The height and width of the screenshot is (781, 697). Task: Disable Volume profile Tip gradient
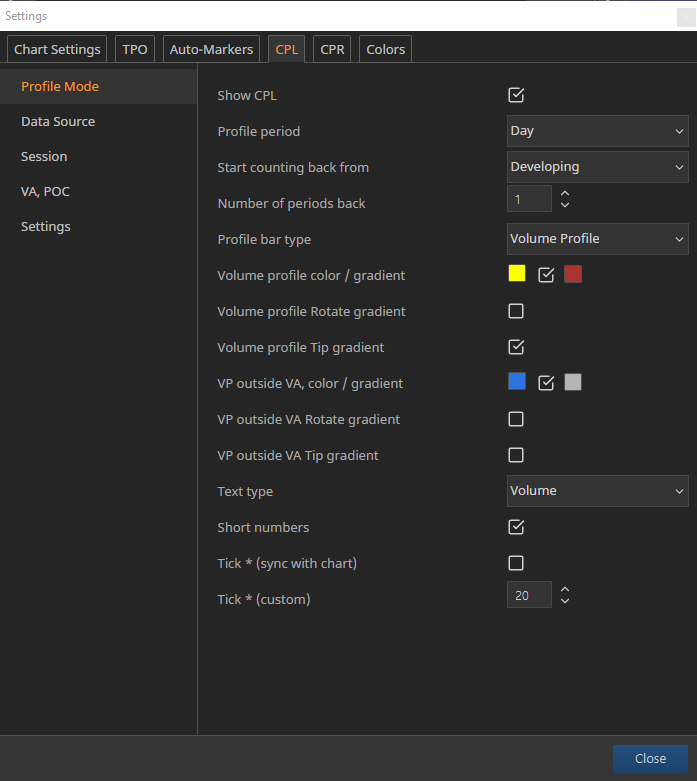pyautogui.click(x=516, y=347)
